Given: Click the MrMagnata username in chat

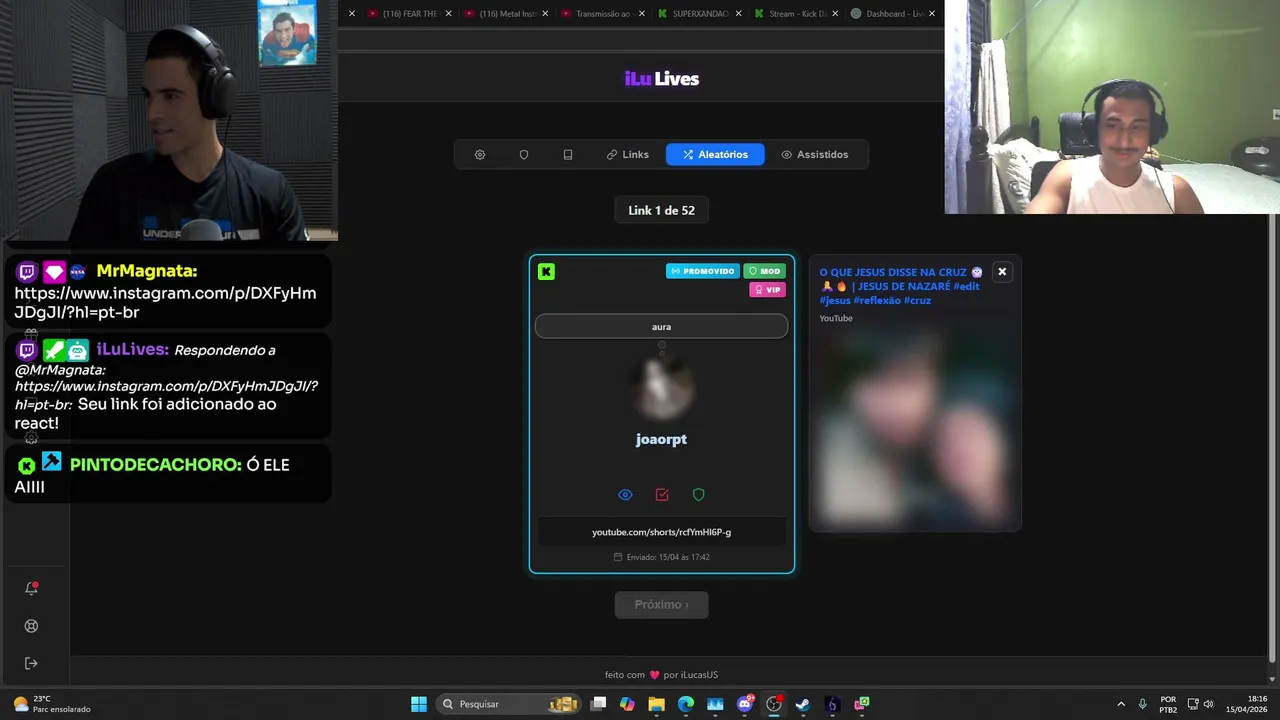Looking at the screenshot, I should click(147, 271).
